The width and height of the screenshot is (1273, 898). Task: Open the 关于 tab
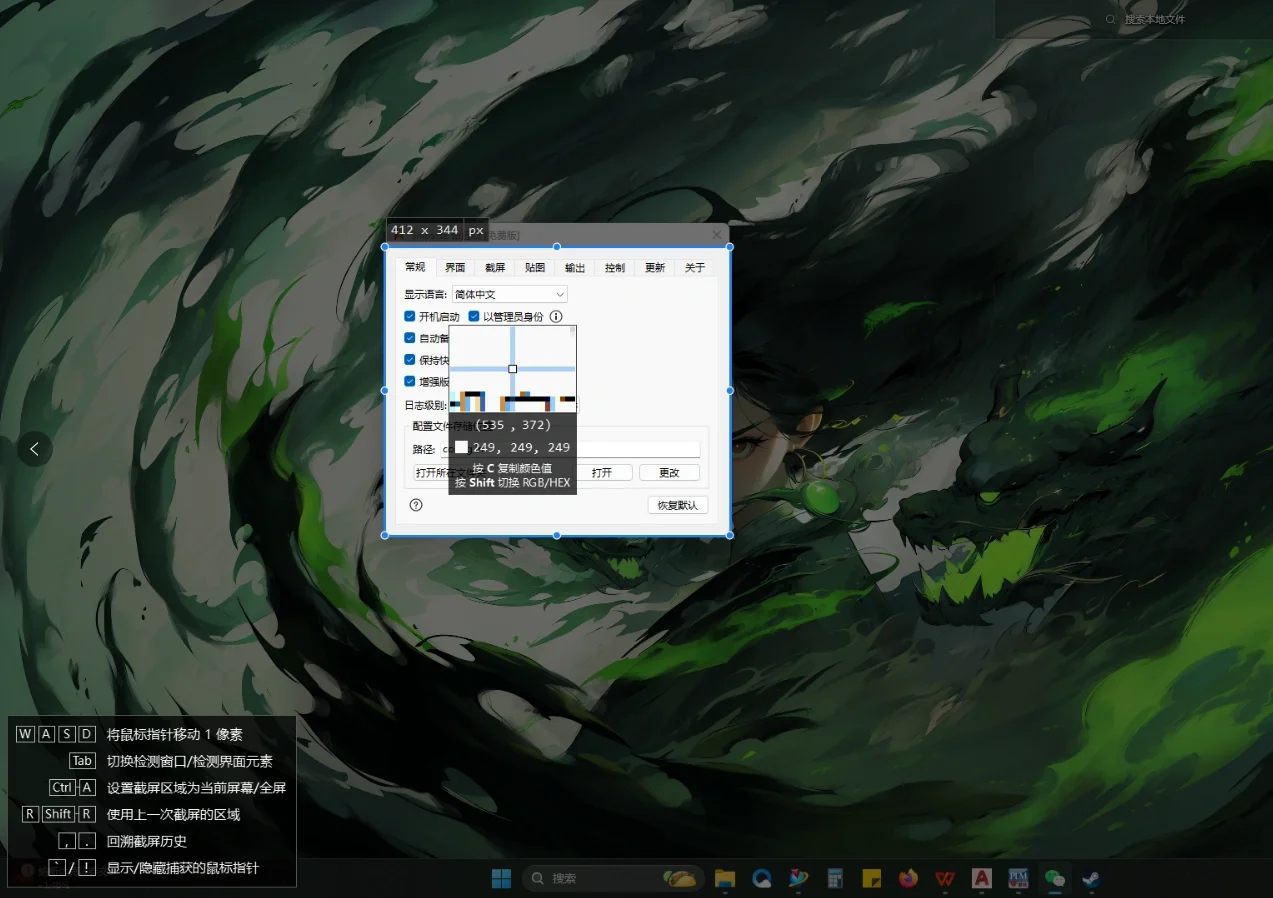pyautogui.click(x=695, y=267)
